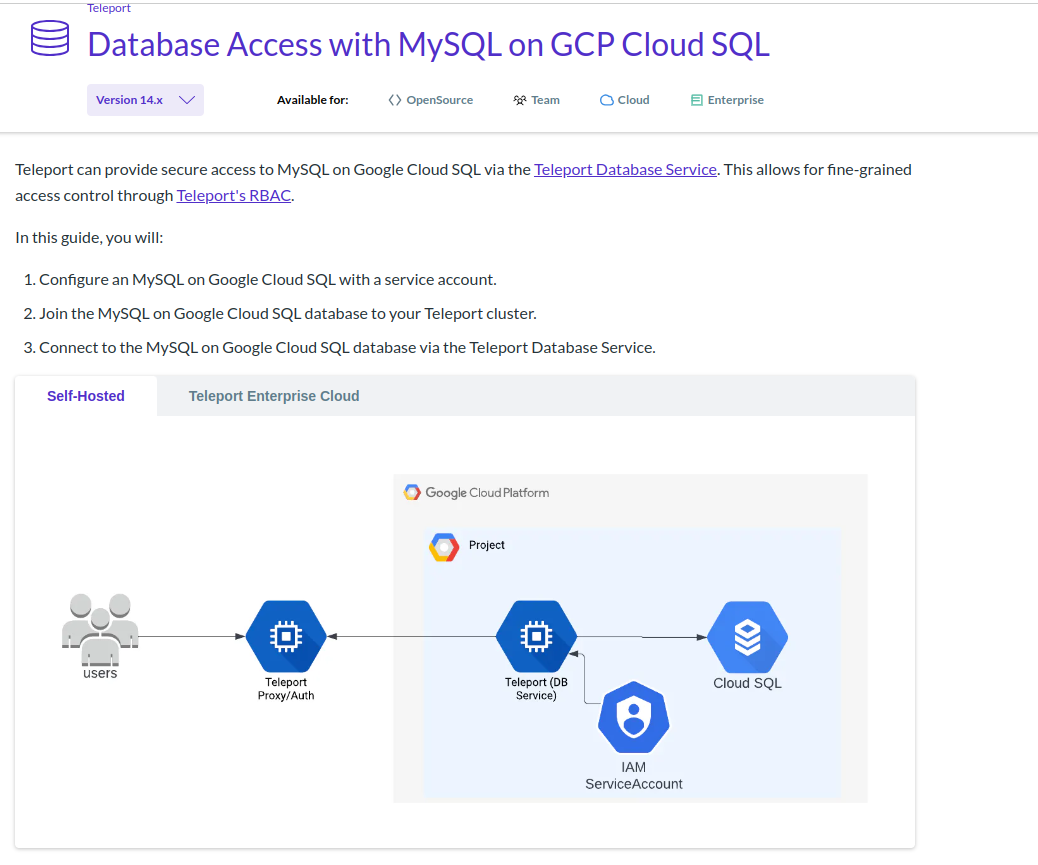Click the IAM ServiceAccount shield icon
Image resolution: width=1038 pixels, height=865 pixels.
tap(634, 717)
